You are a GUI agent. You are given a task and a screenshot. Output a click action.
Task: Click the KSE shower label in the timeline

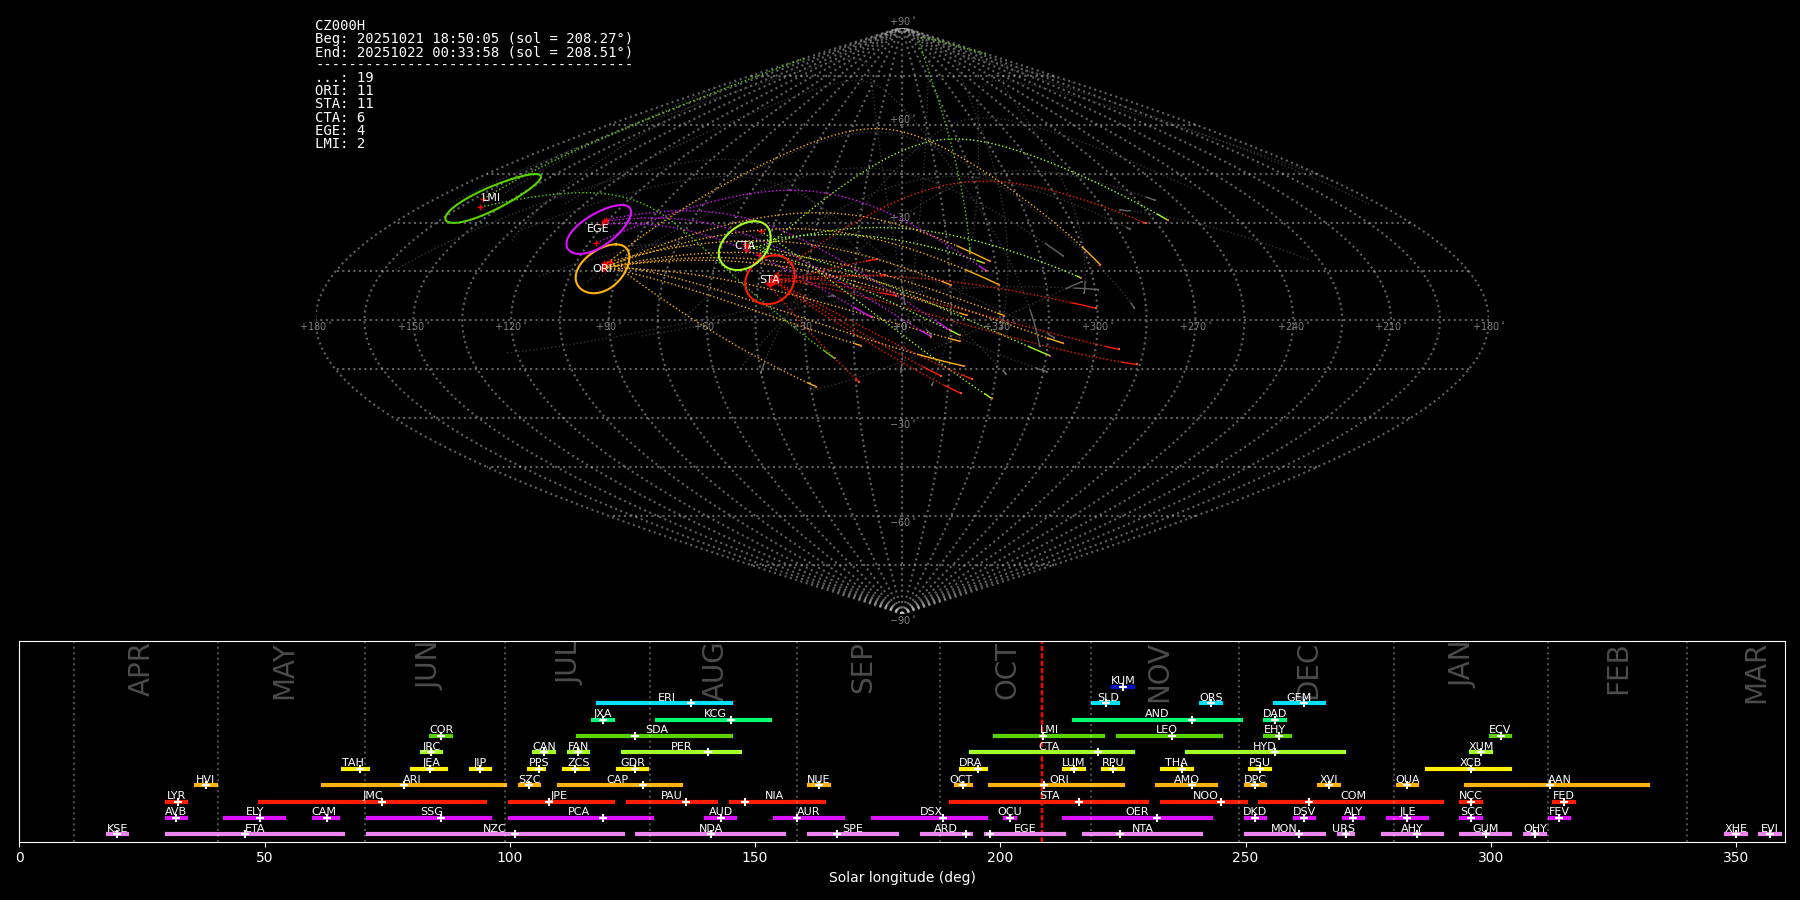(x=117, y=829)
